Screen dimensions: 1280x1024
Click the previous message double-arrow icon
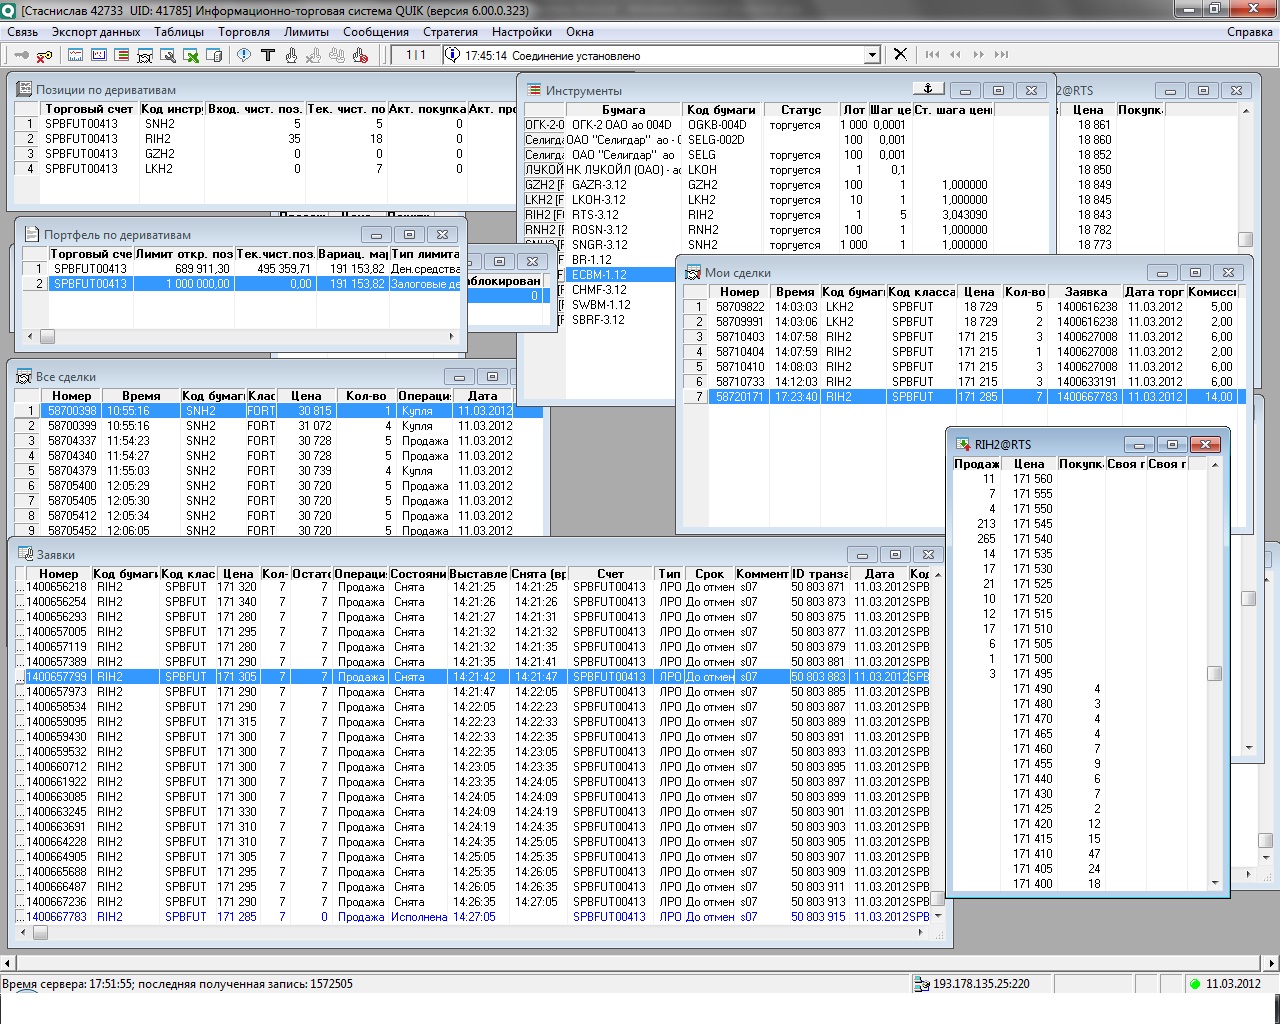[955, 54]
